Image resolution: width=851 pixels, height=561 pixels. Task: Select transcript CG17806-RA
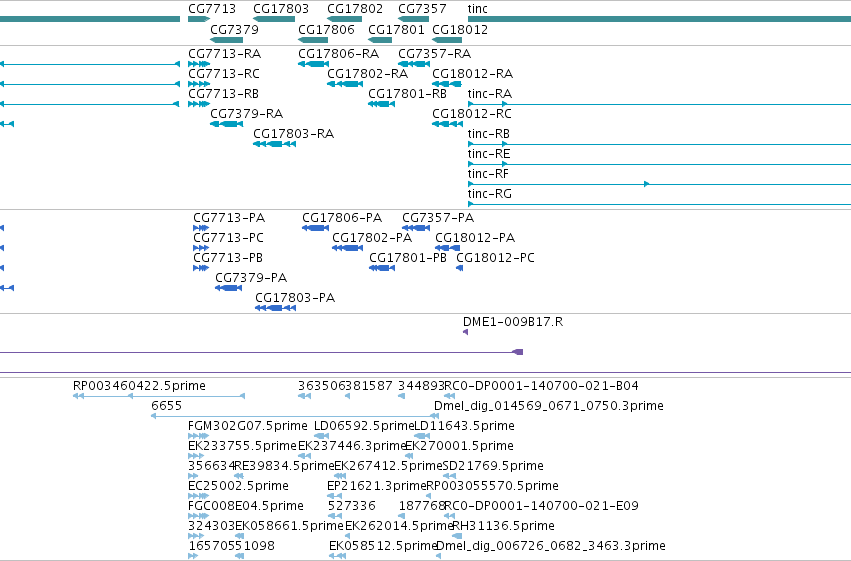click(x=338, y=54)
